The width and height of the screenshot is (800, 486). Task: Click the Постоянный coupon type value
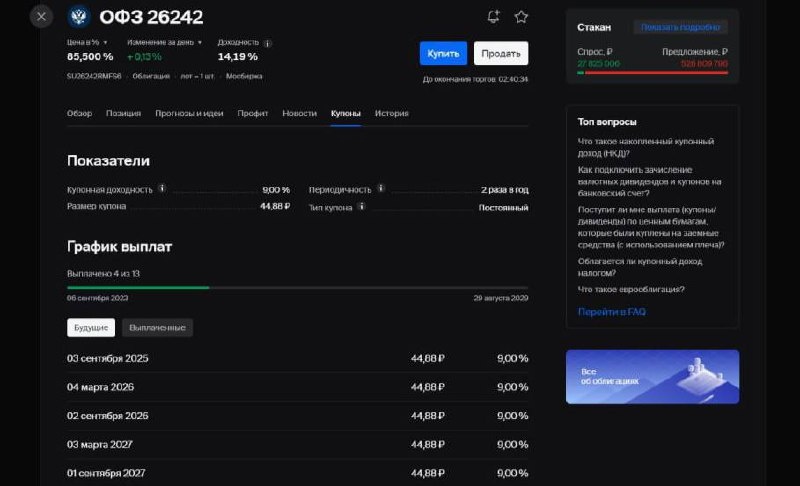(504, 208)
